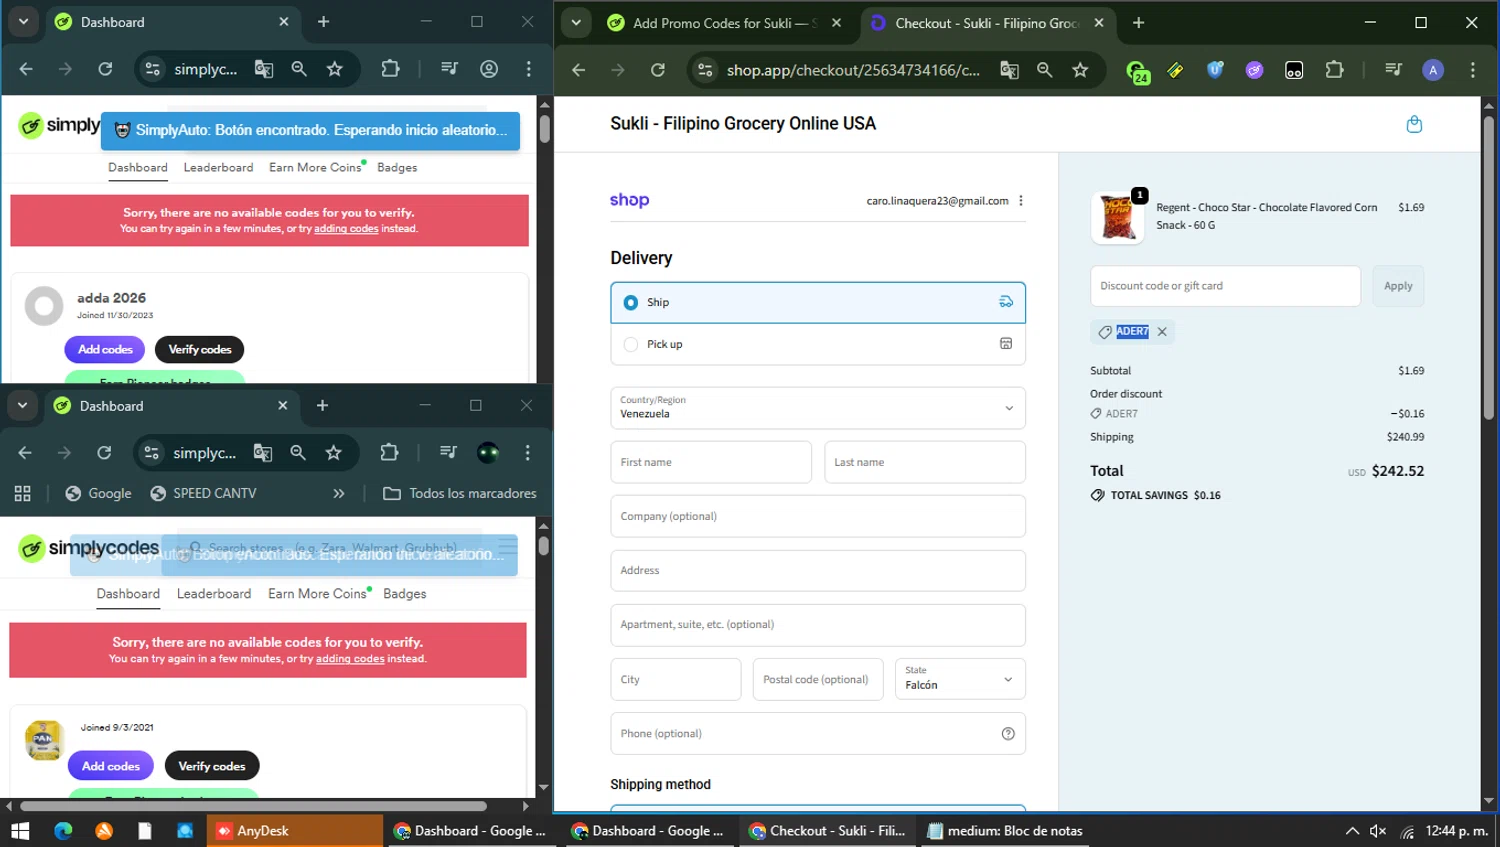
Task: Open Extensions puzzle icon in checkout window
Action: point(1334,70)
